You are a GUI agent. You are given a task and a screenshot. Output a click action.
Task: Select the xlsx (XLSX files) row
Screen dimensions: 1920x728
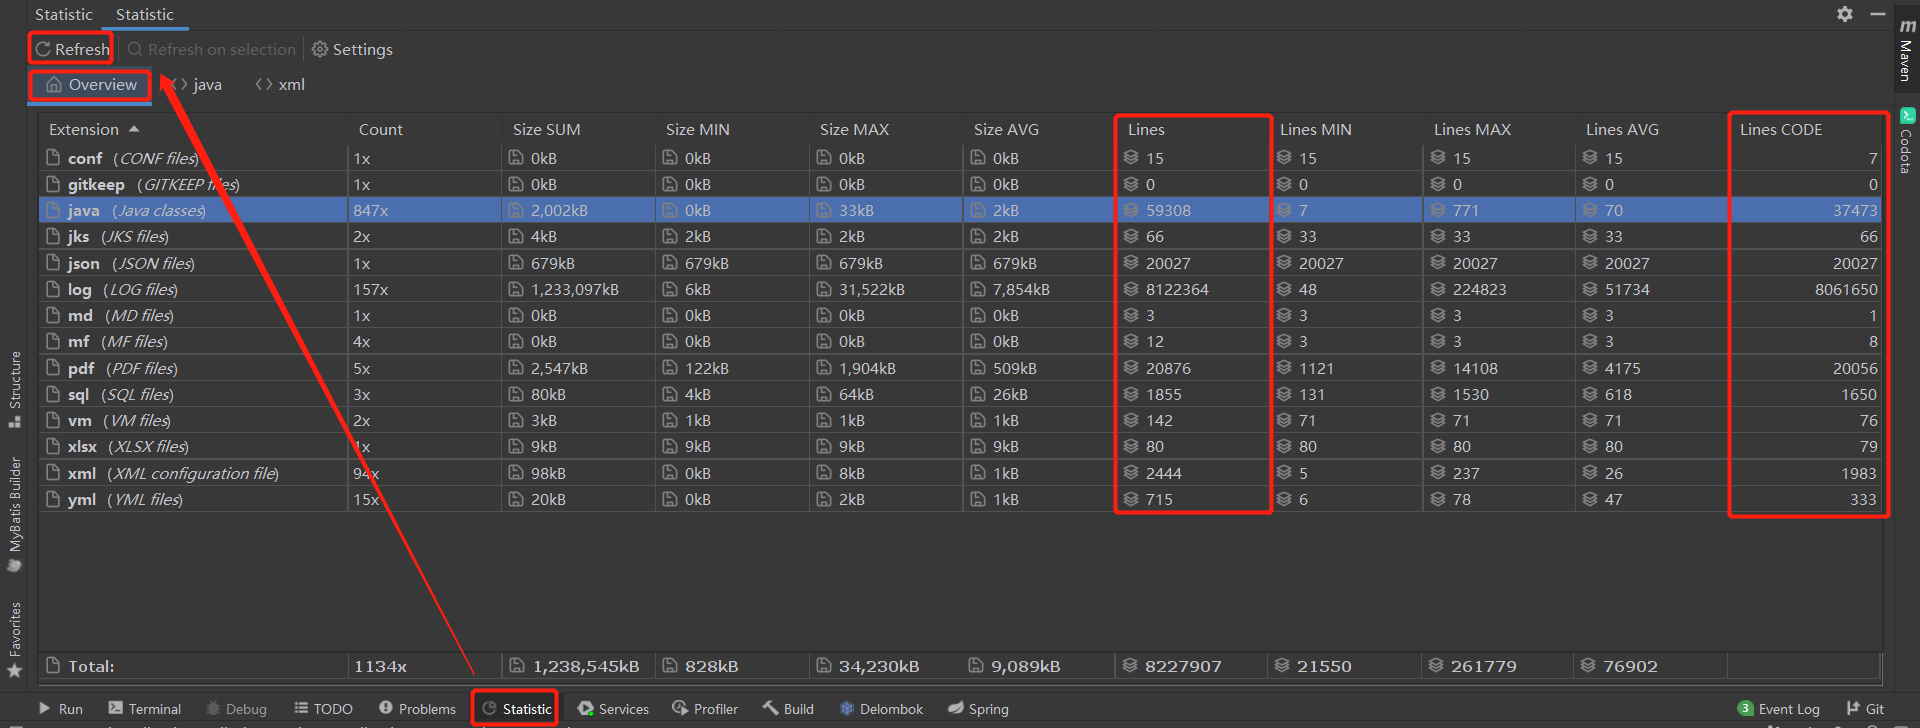click(960, 446)
